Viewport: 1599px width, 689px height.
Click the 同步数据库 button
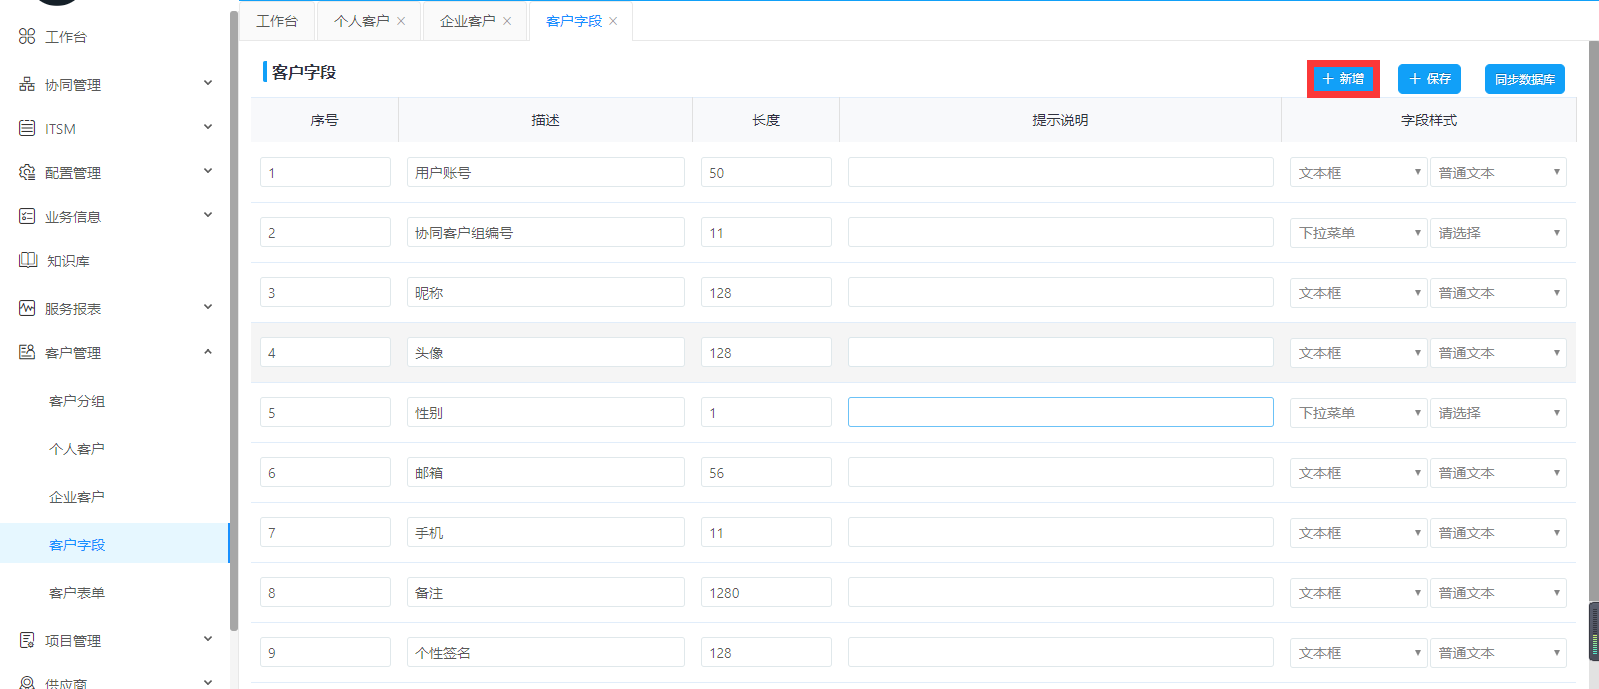[x=1524, y=79]
